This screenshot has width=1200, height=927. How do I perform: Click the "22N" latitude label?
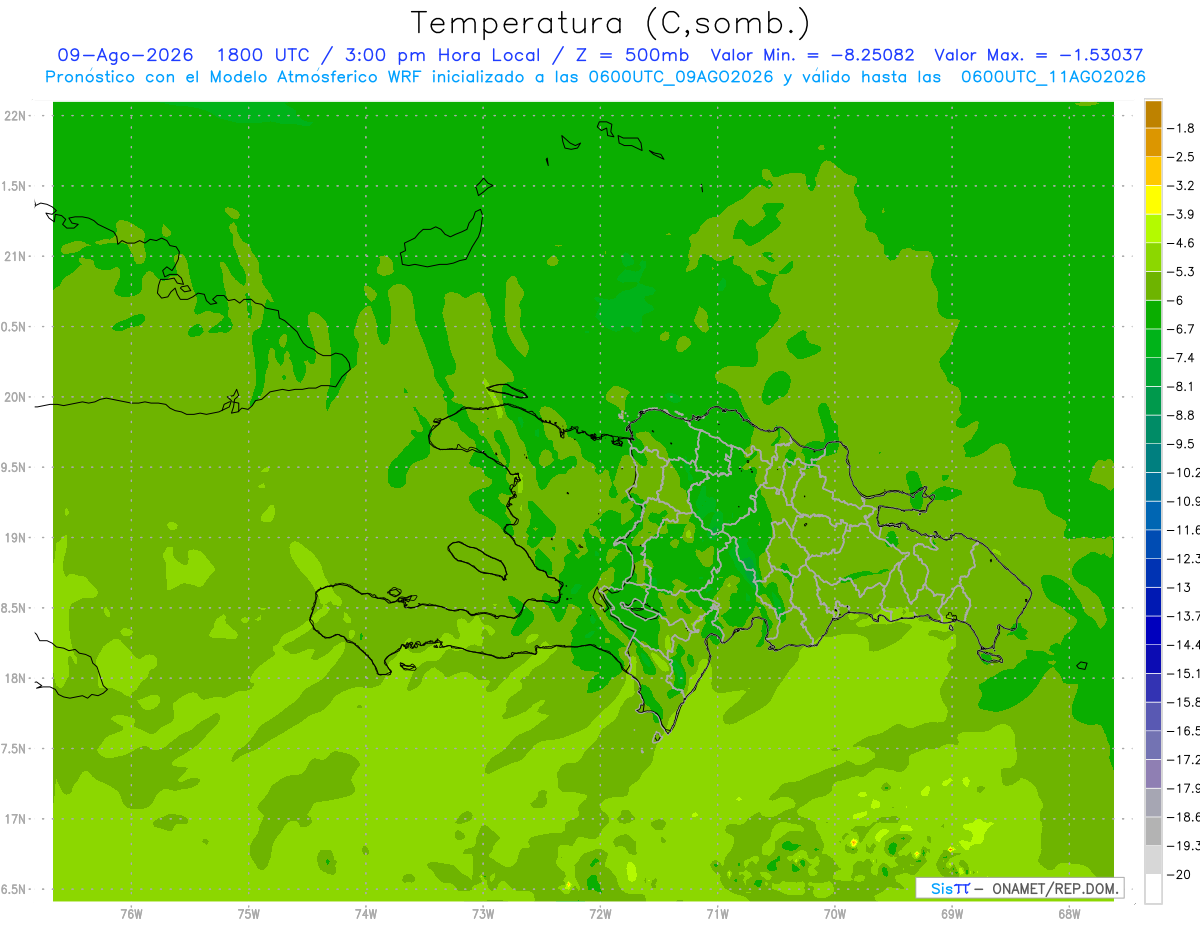coord(15,116)
